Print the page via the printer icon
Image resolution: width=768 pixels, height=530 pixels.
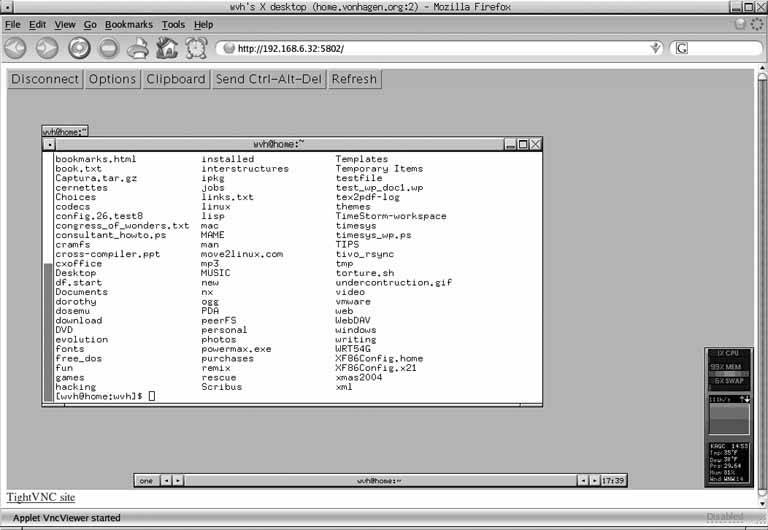(x=138, y=47)
